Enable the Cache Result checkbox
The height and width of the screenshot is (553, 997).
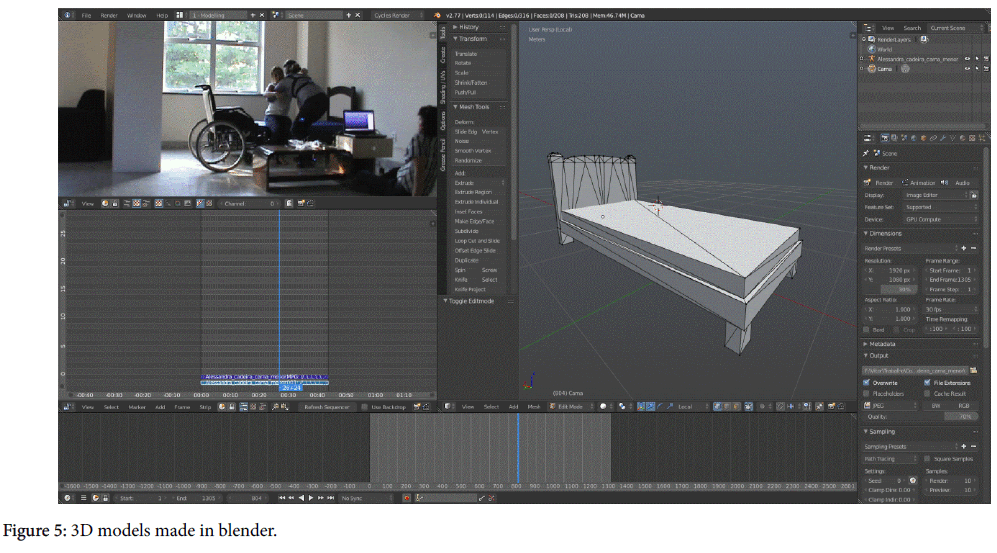click(927, 393)
